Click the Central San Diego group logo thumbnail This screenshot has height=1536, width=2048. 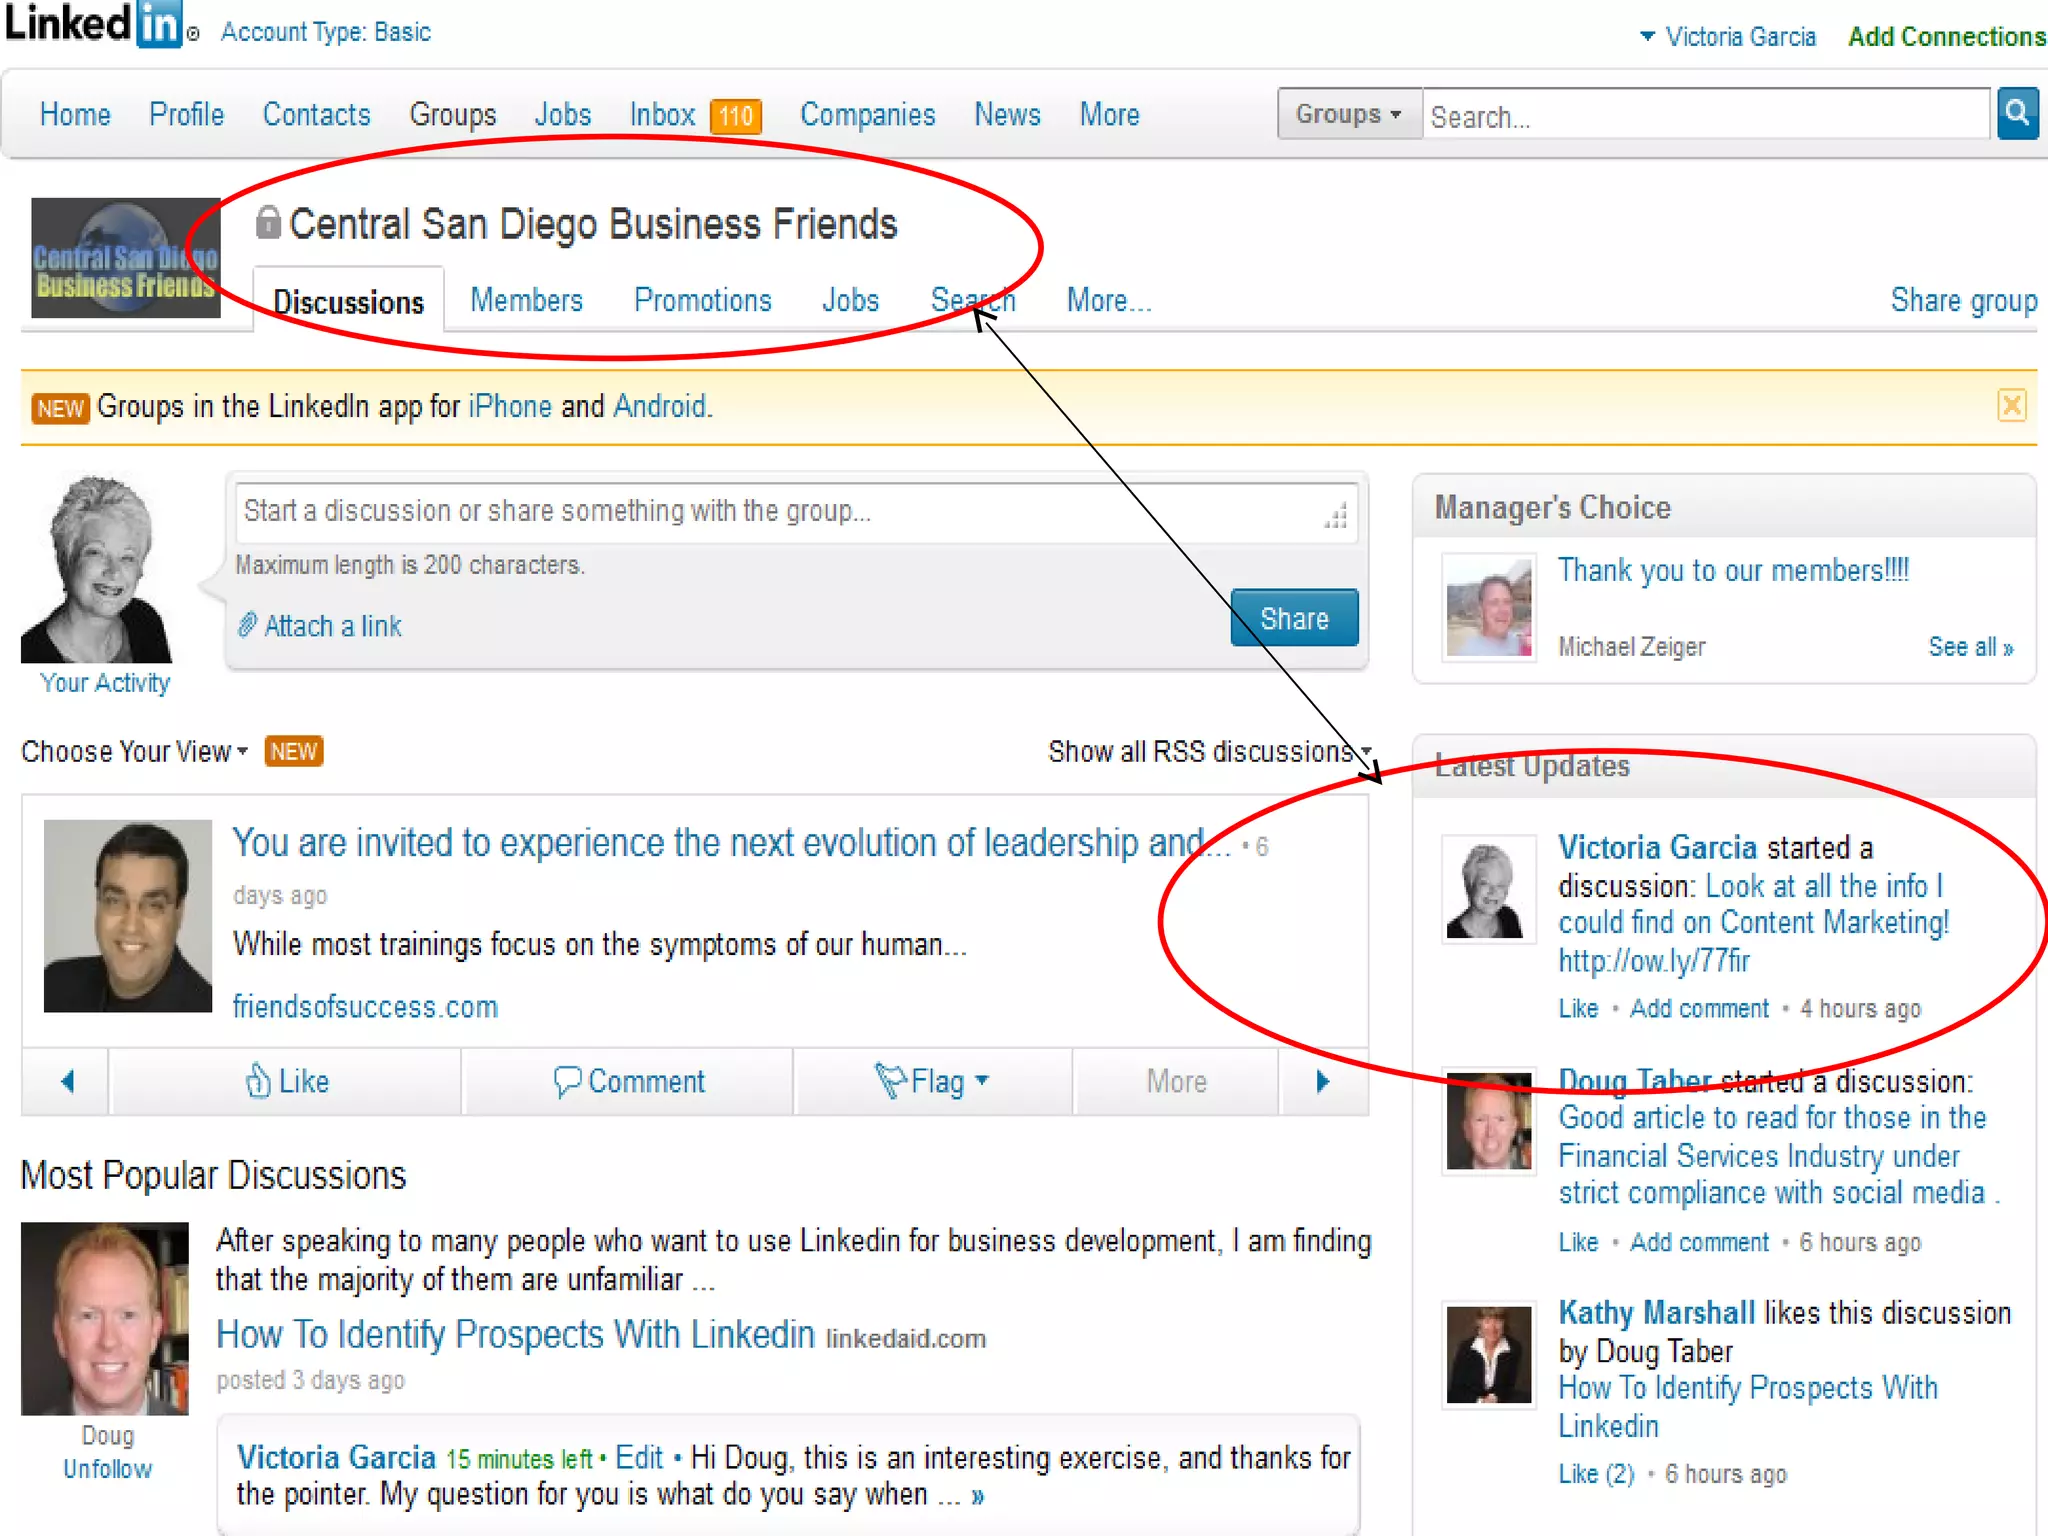coord(125,258)
